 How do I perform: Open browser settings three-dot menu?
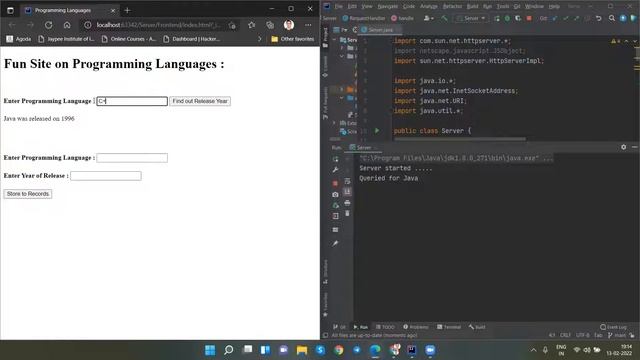pos(308,25)
